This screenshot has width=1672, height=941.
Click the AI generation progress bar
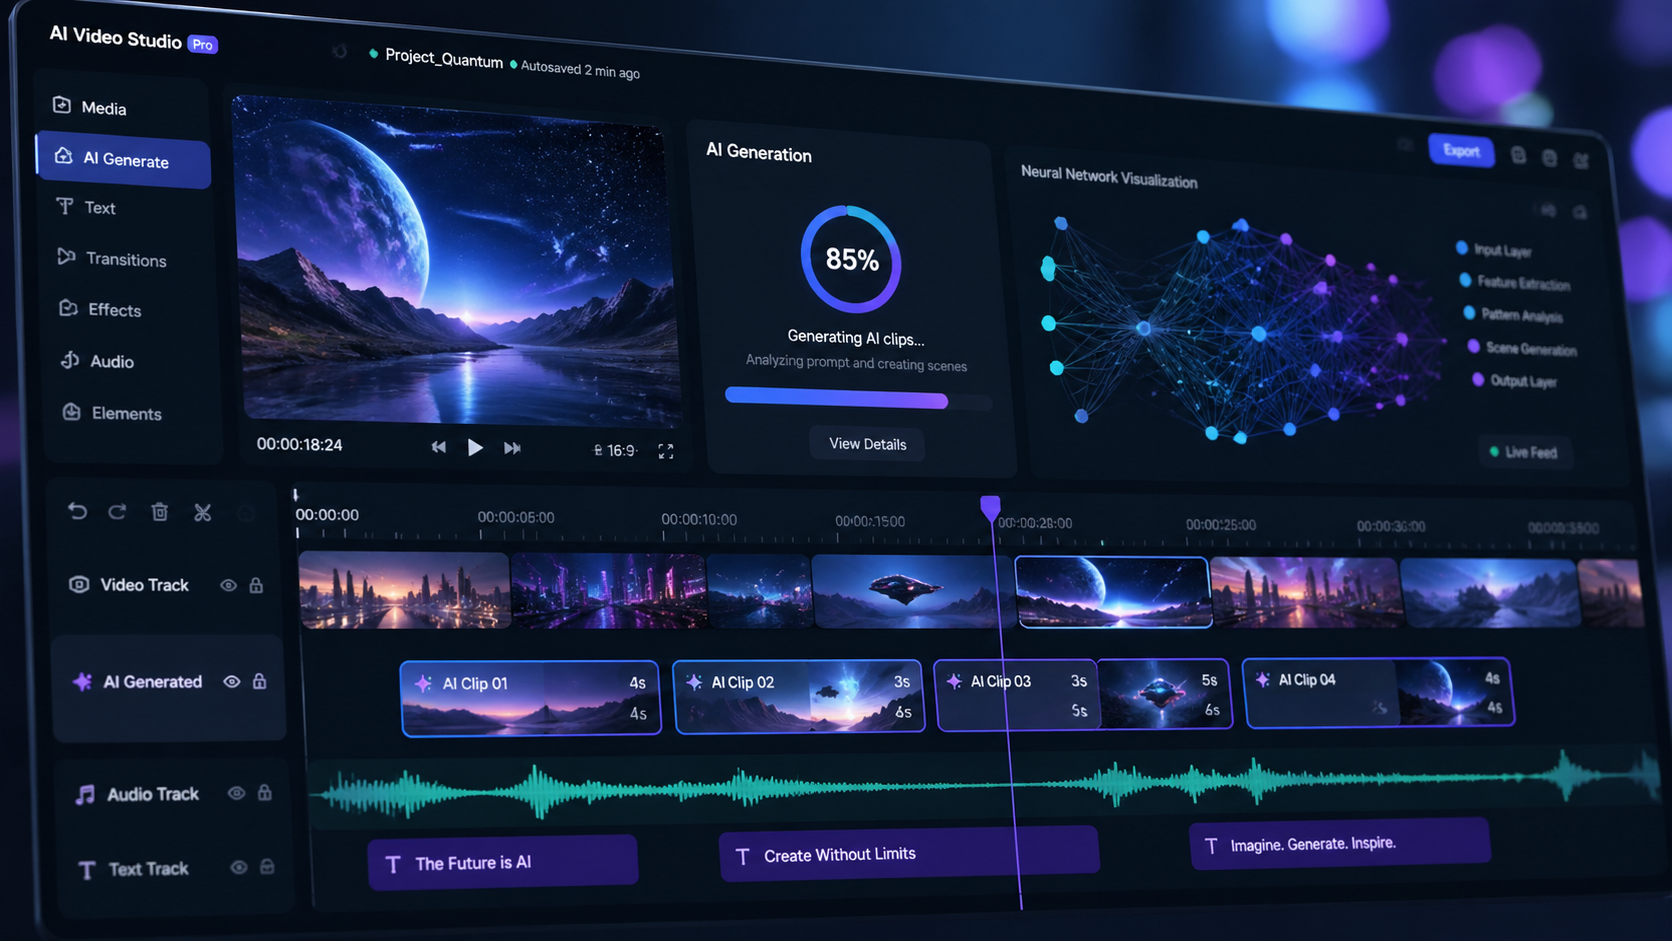(x=858, y=399)
